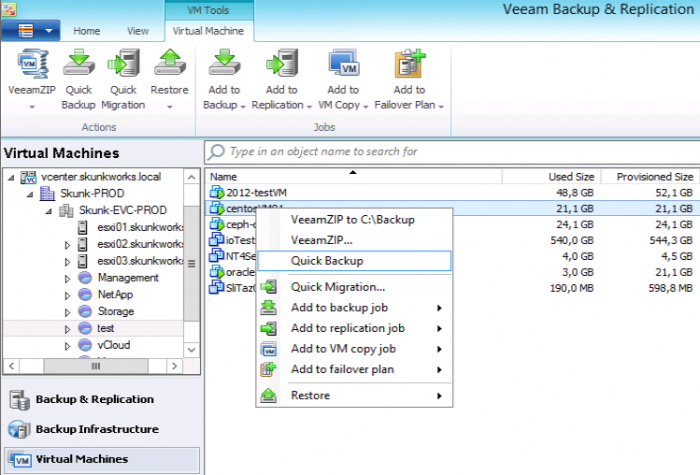Expand the esxi02.skunkworks host node
The height and width of the screenshot is (475, 700).
pyautogui.click(x=67, y=245)
